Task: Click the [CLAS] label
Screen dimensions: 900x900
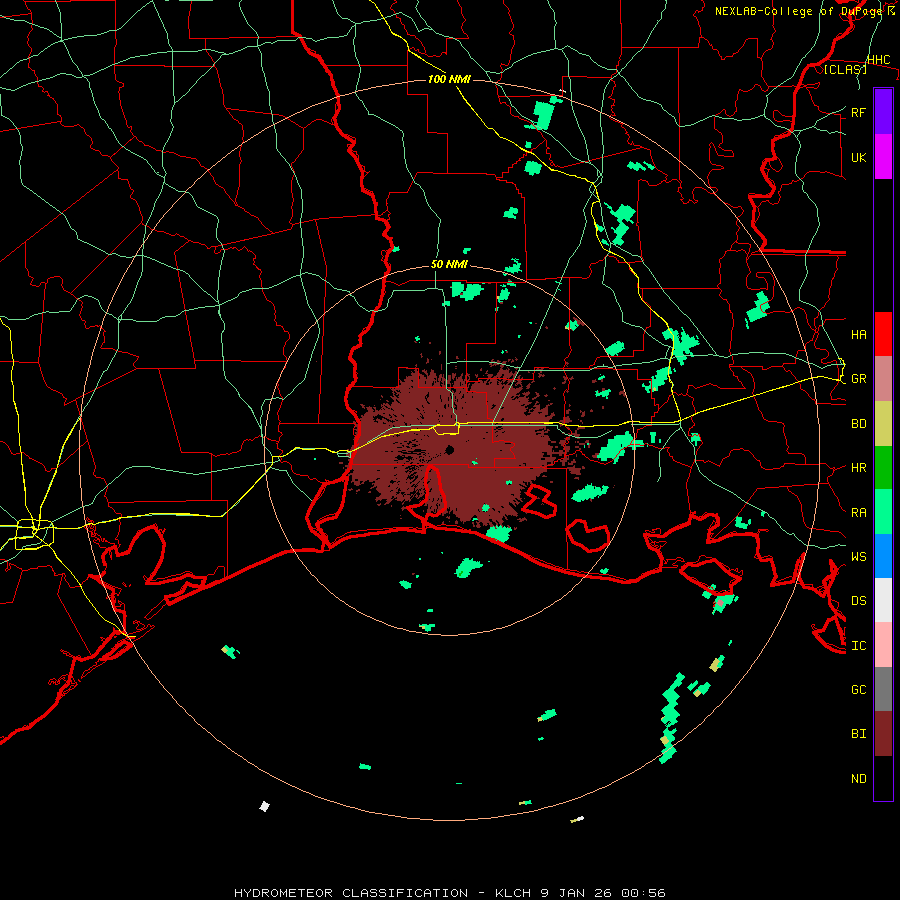Action: coord(845,69)
